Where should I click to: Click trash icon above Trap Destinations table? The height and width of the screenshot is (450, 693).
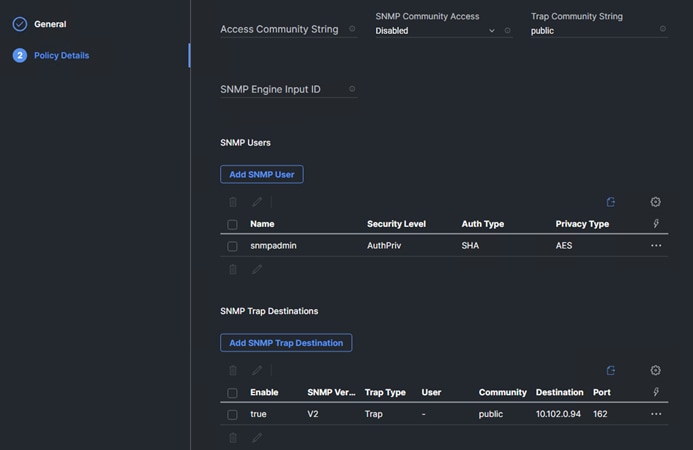pos(233,370)
